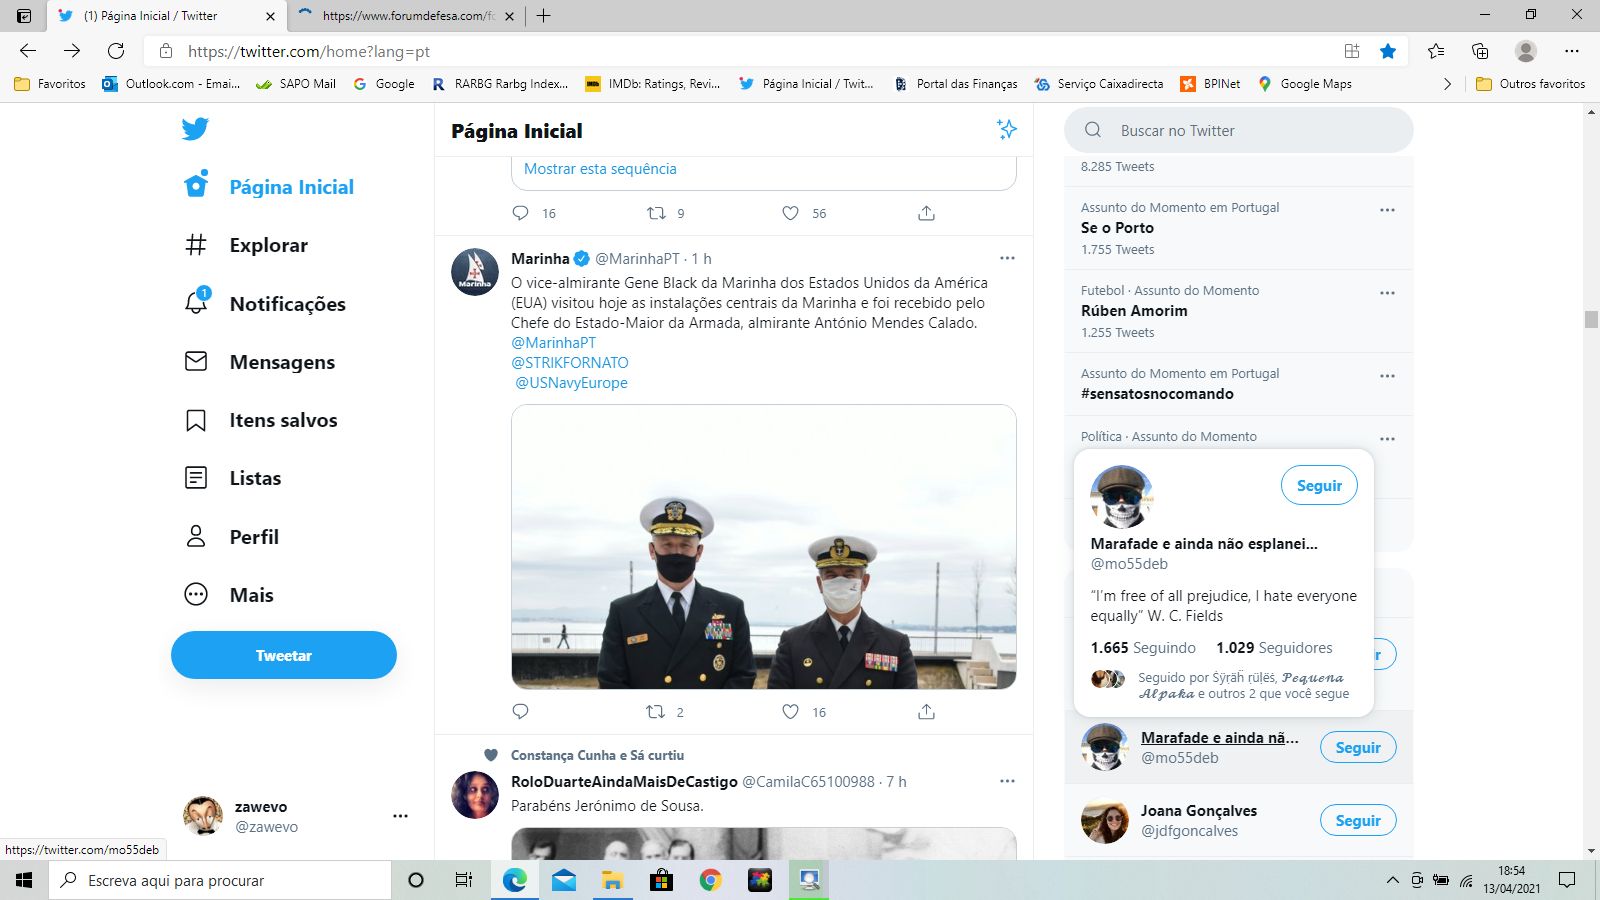This screenshot has height=900, width=1600.
Task: Open Joana Gonçalves profile
Action: click(x=1198, y=811)
